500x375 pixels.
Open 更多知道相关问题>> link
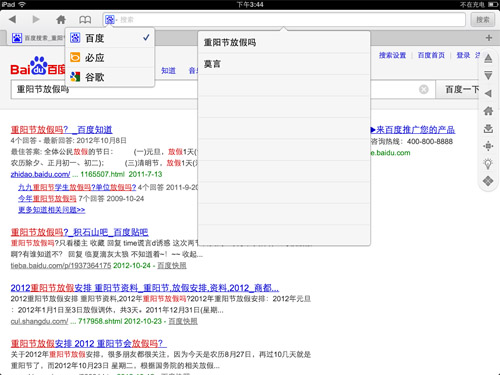pos(51,210)
